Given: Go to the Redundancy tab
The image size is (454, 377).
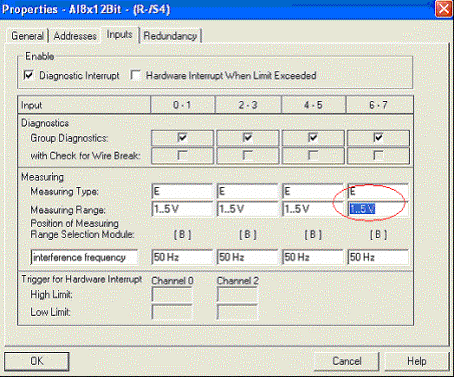Looking at the screenshot, I should (x=170, y=36).
